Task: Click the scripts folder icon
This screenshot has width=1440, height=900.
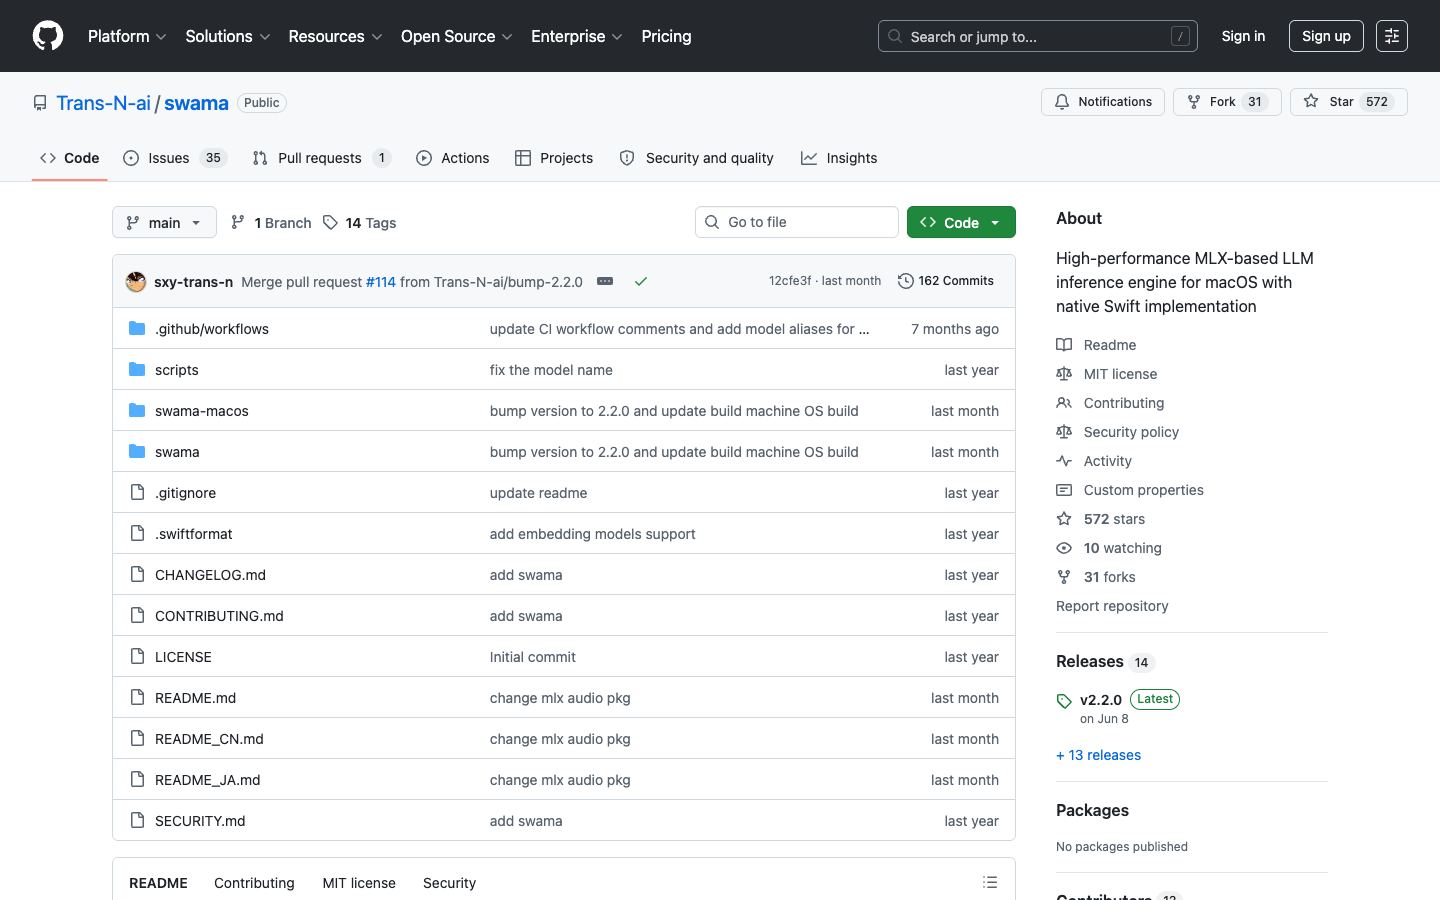Action: click(x=137, y=369)
